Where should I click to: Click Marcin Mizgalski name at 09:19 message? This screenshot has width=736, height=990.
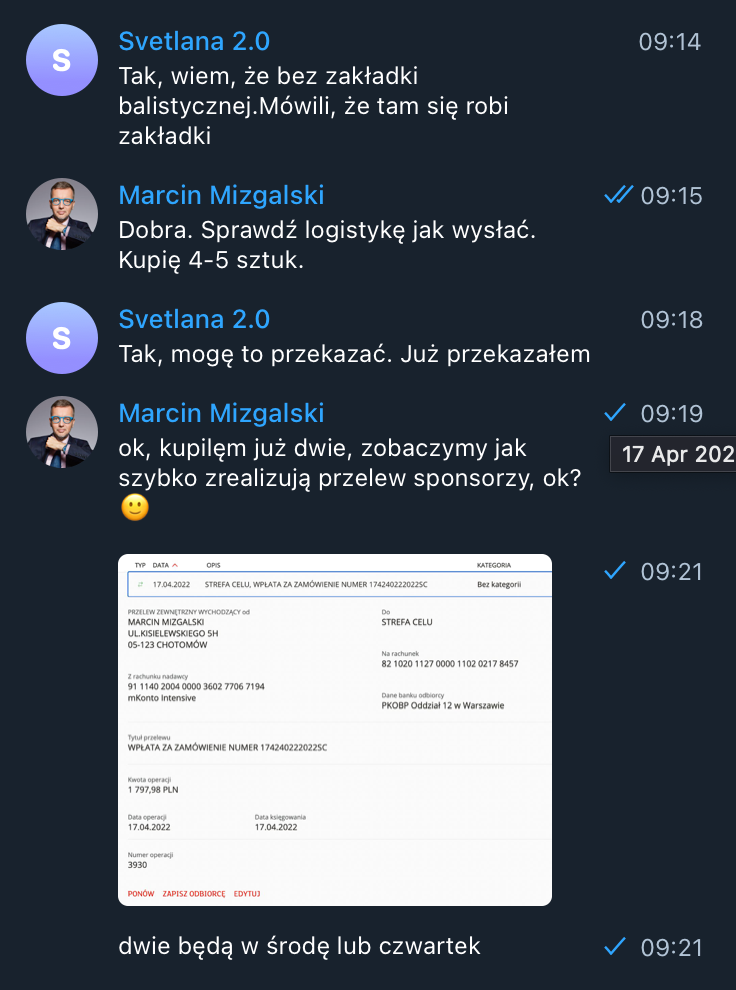(x=222, y=414)
